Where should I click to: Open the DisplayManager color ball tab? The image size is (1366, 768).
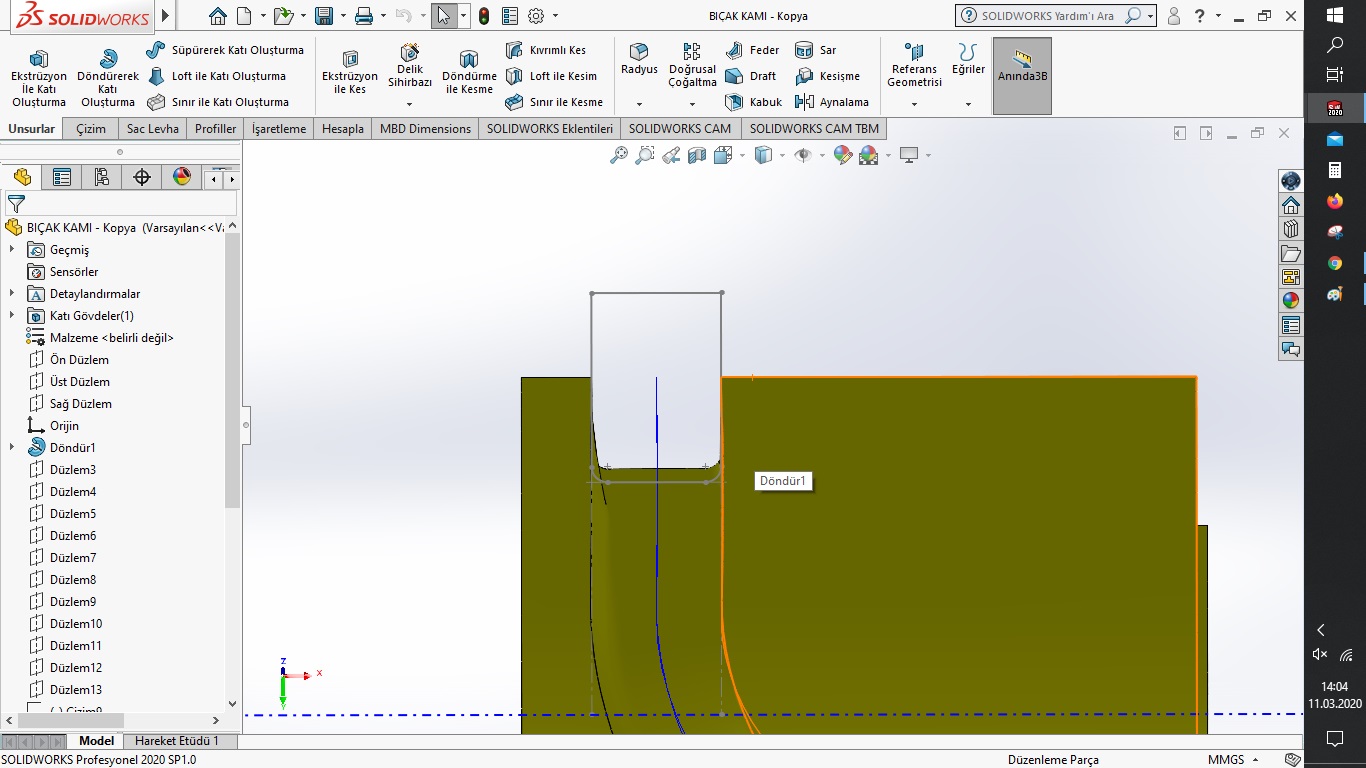coord(181,178)
